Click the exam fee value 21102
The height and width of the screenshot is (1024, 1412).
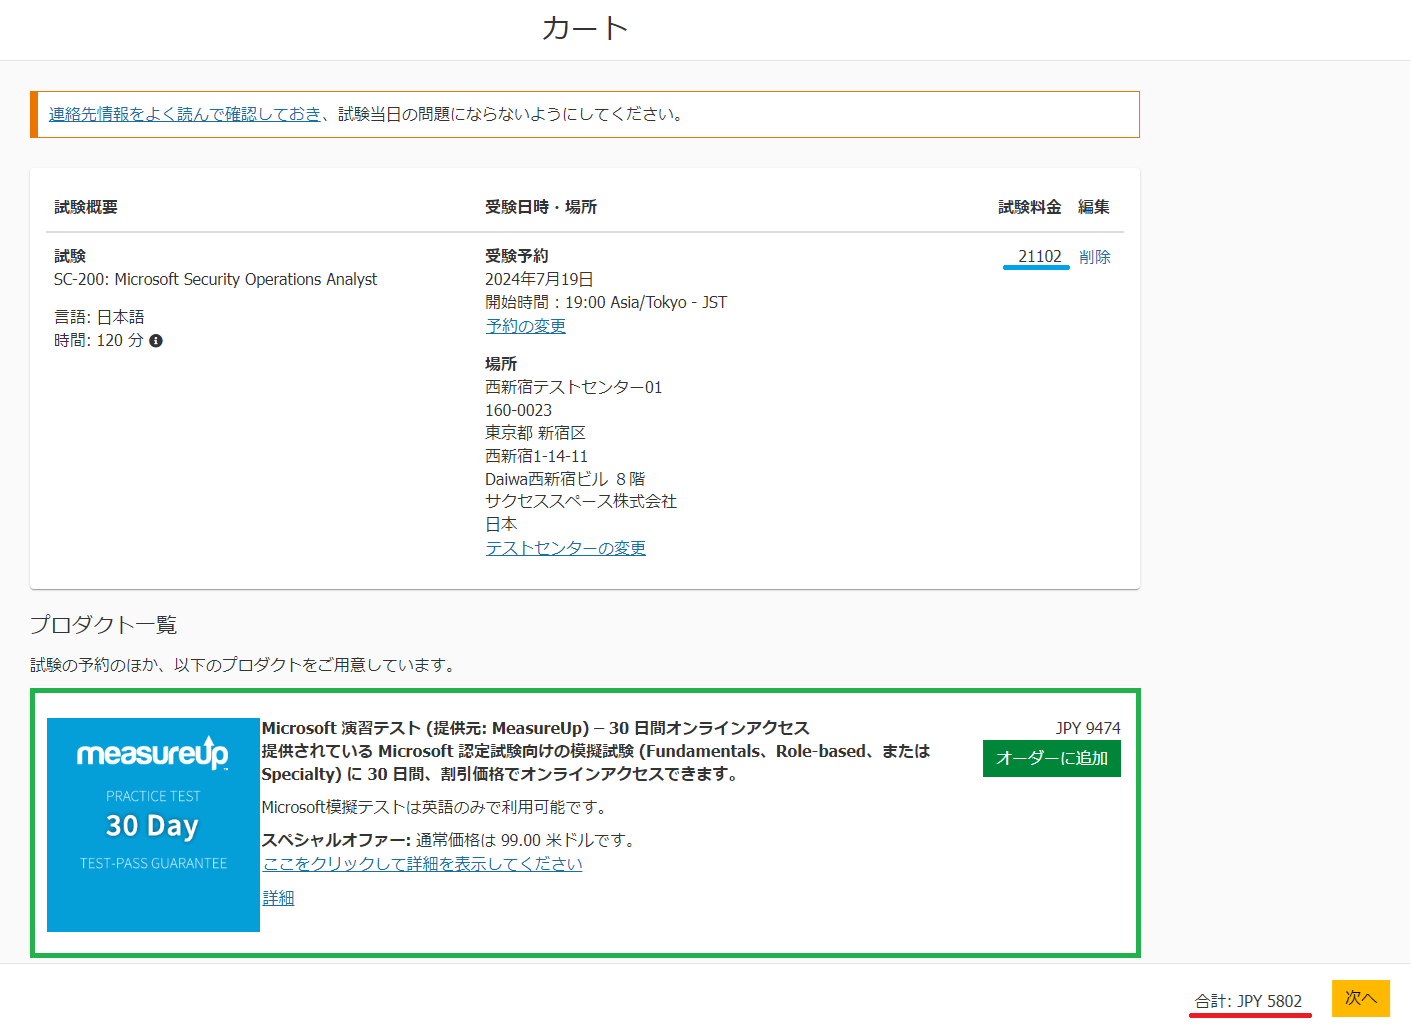(1040, 257)
